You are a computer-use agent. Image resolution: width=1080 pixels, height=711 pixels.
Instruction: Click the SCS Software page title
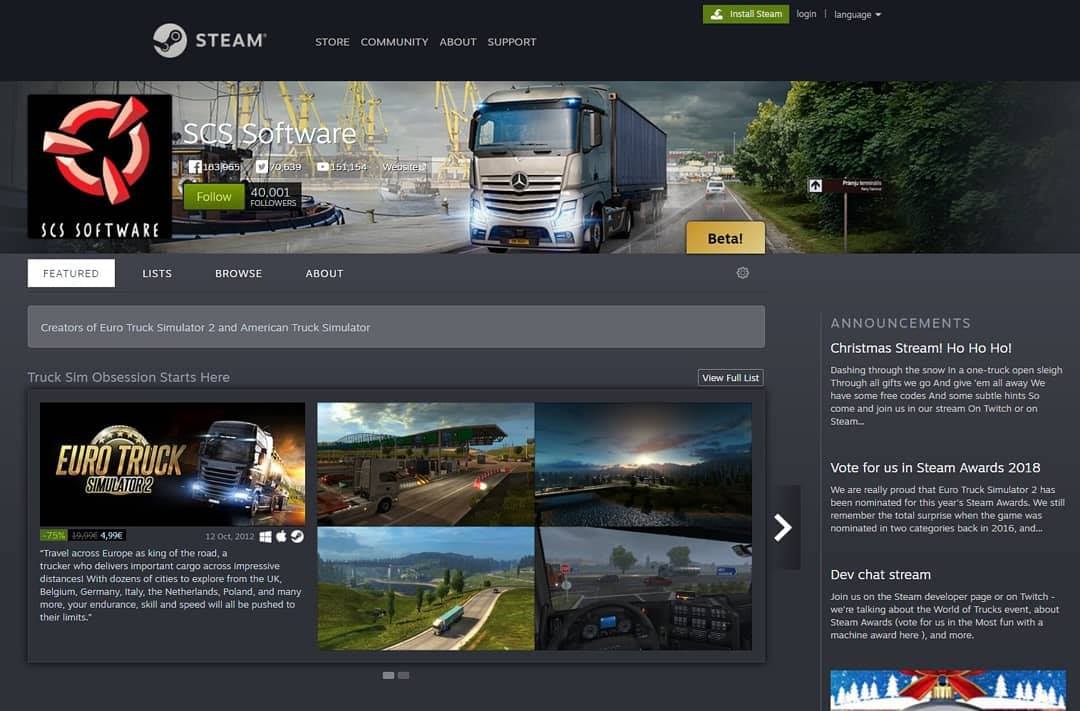[269, 134]
